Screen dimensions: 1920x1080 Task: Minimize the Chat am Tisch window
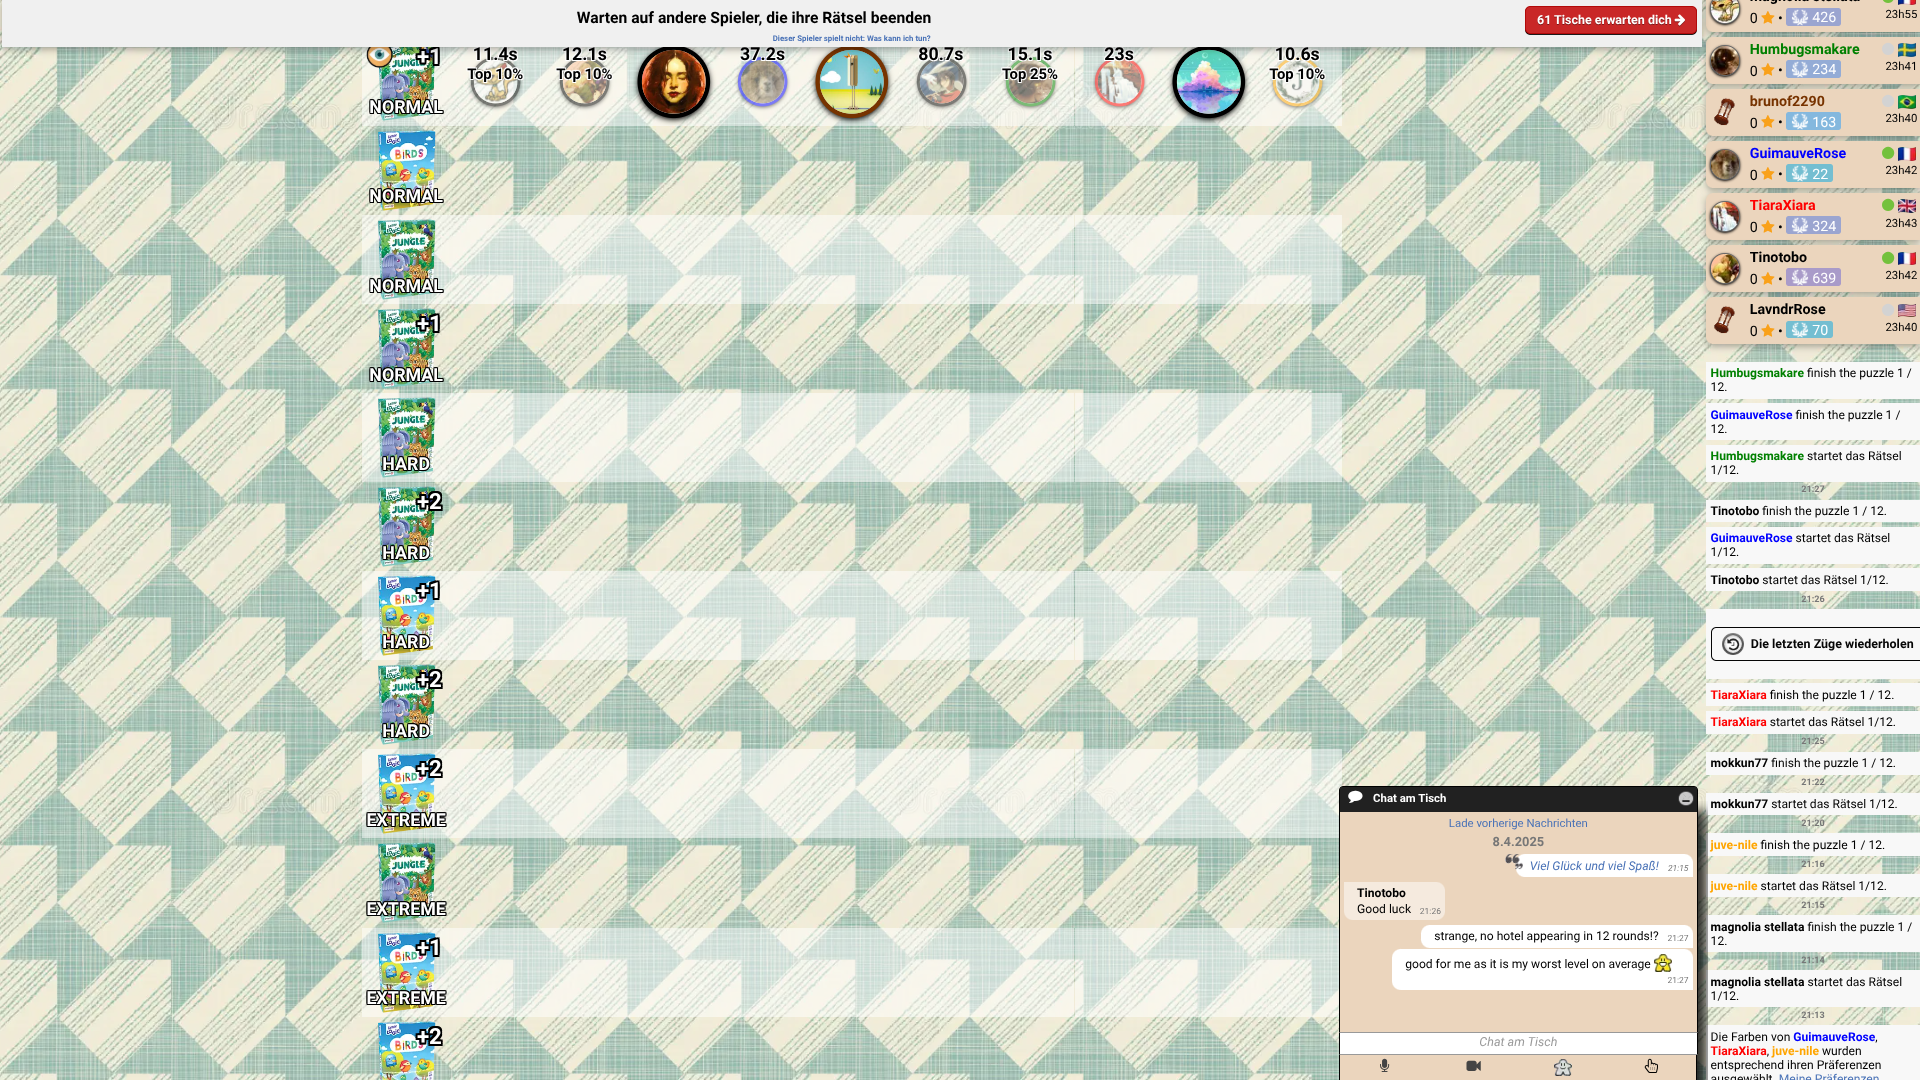coord(1685,798)
